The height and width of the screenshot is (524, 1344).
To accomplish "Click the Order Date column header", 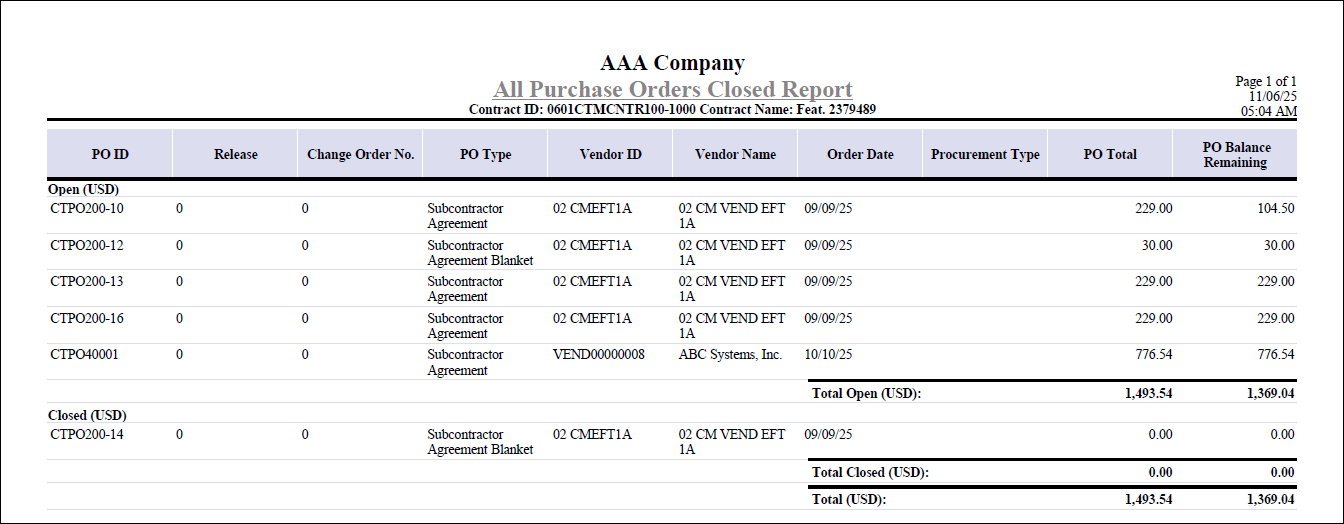I will [x=860, y=154].
